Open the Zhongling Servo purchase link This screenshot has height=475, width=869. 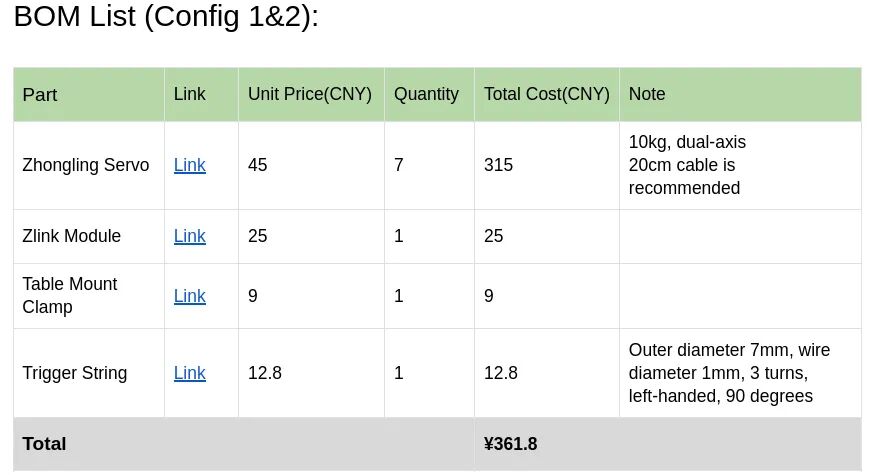(x=189, y=165)
